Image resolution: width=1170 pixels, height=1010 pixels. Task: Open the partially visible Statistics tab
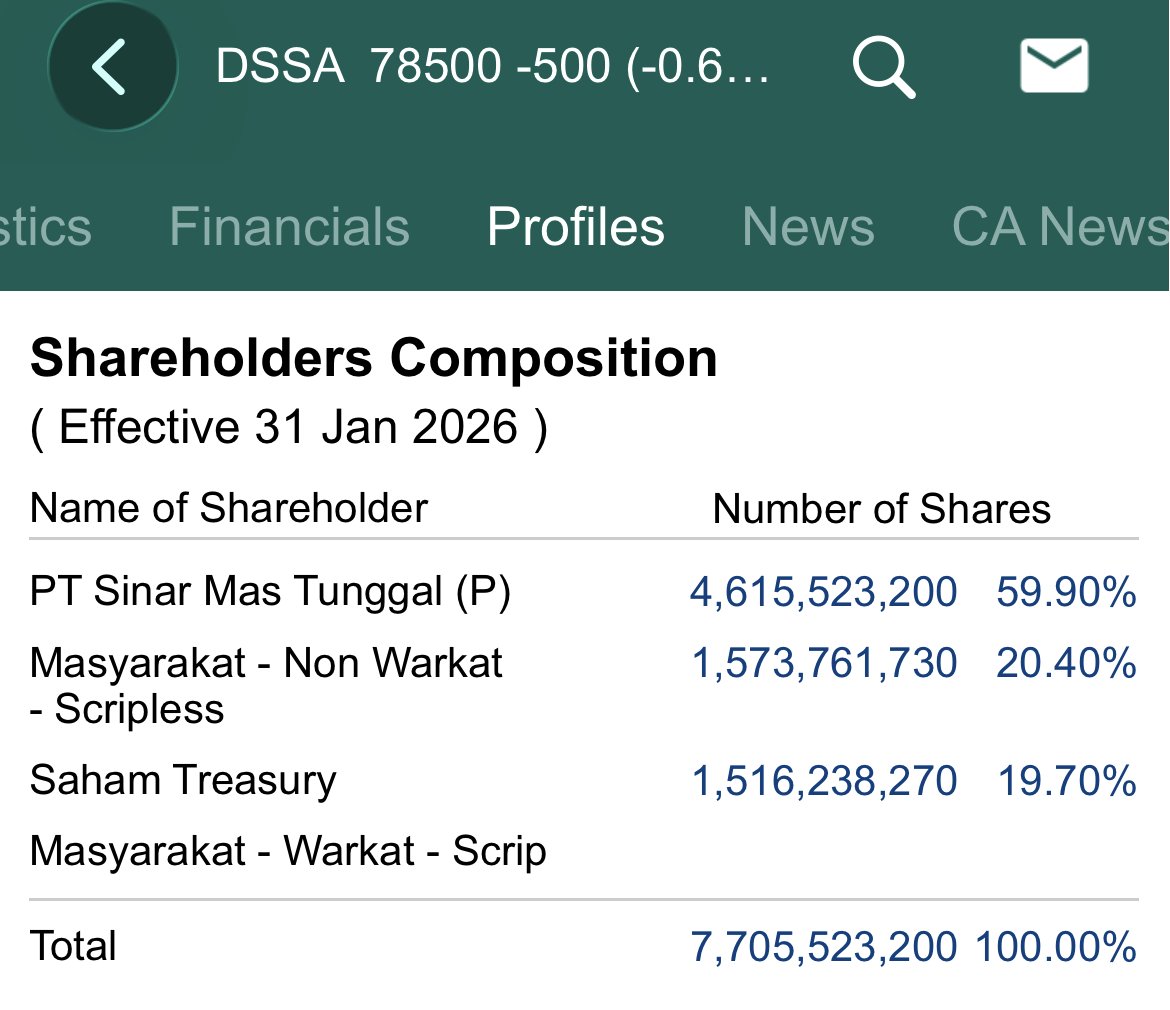pyautogui.click(x=46, y=226)
